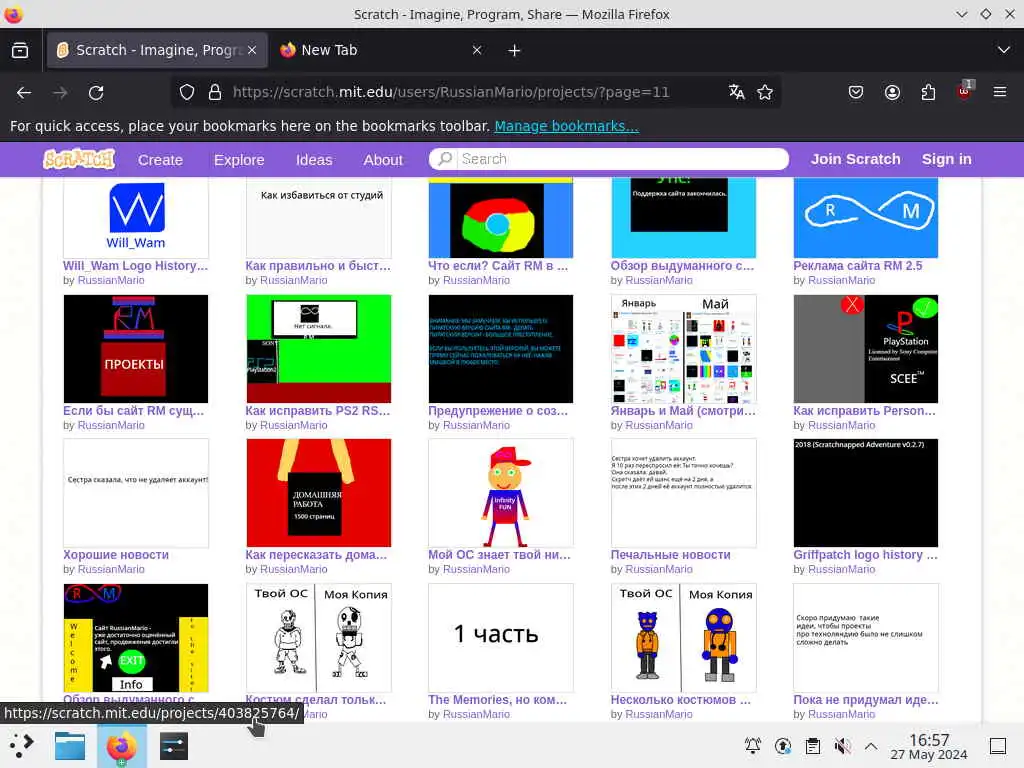Open the PlayStation SCEE project thumbnail
This screenshot has width=1024, height=768.
(866, 349)
